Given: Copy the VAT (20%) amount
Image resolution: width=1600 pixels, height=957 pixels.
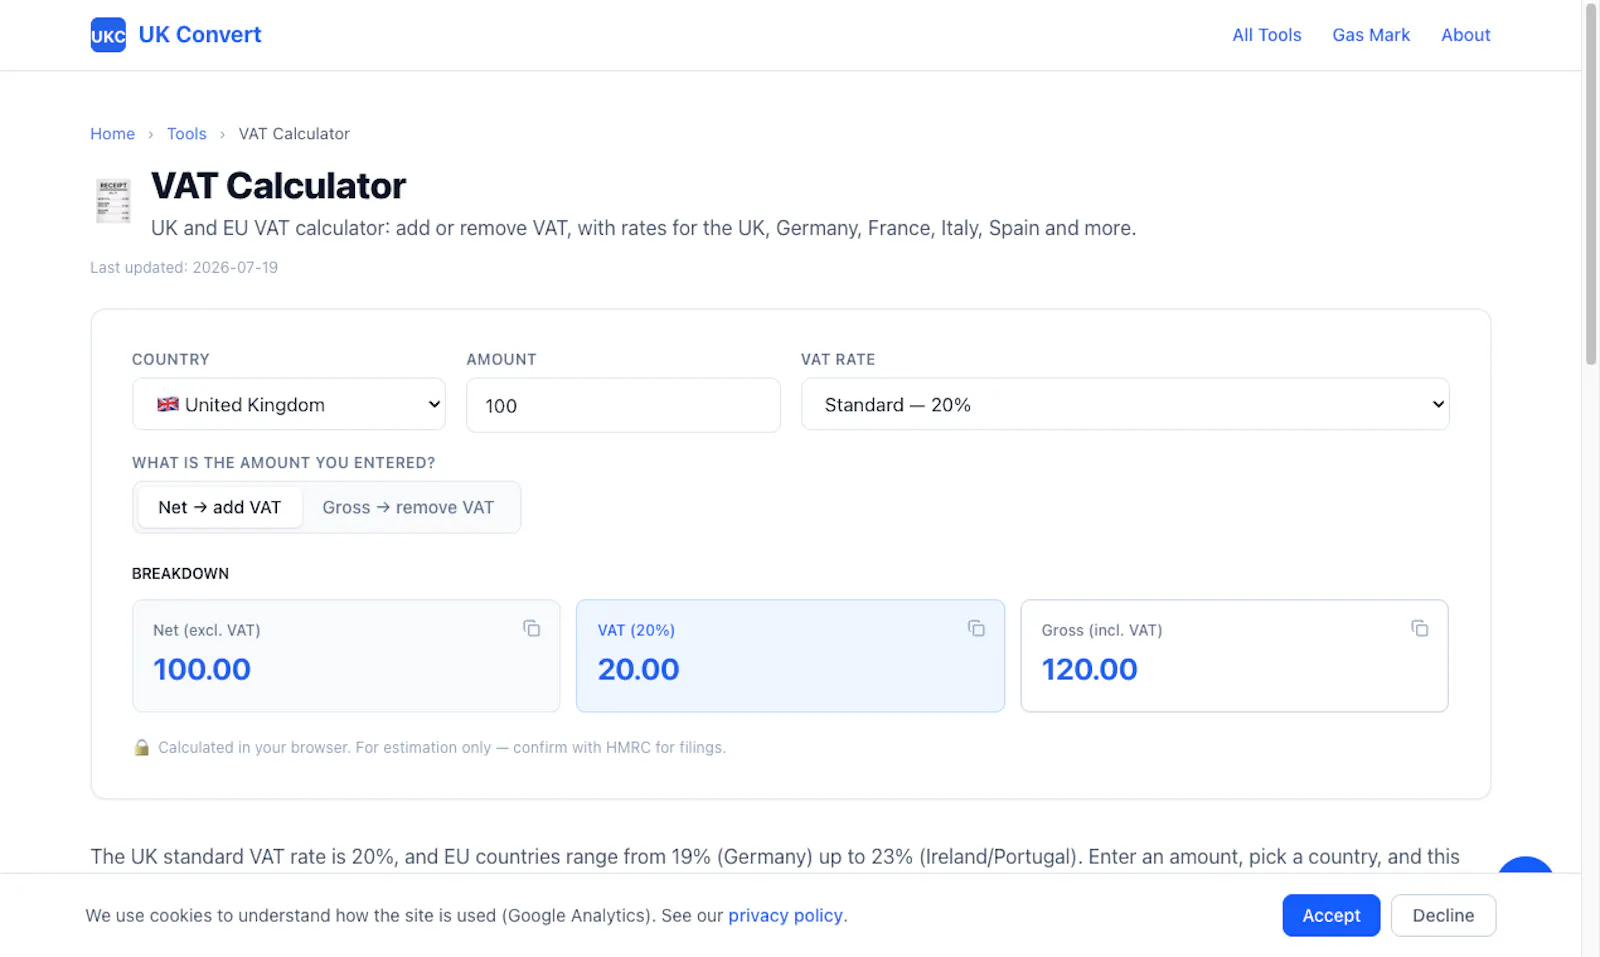Looking at the screenshot, I should 976,628.
